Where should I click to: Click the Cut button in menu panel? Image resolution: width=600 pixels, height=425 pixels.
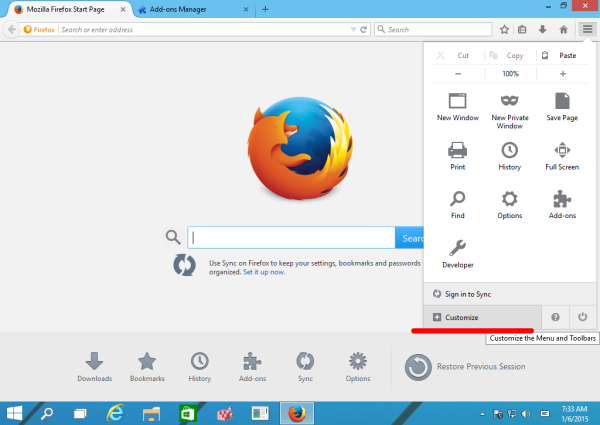tap(458, 55)
